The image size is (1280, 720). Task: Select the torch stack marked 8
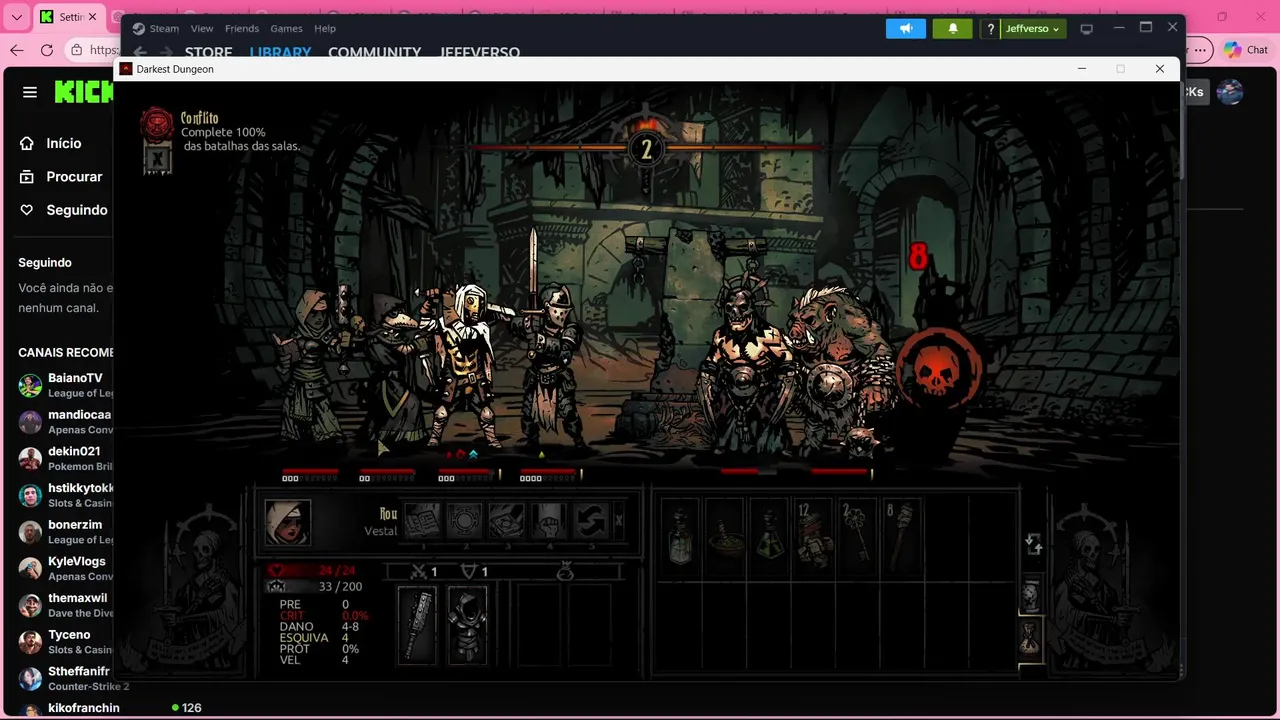(x=901, y=537)
